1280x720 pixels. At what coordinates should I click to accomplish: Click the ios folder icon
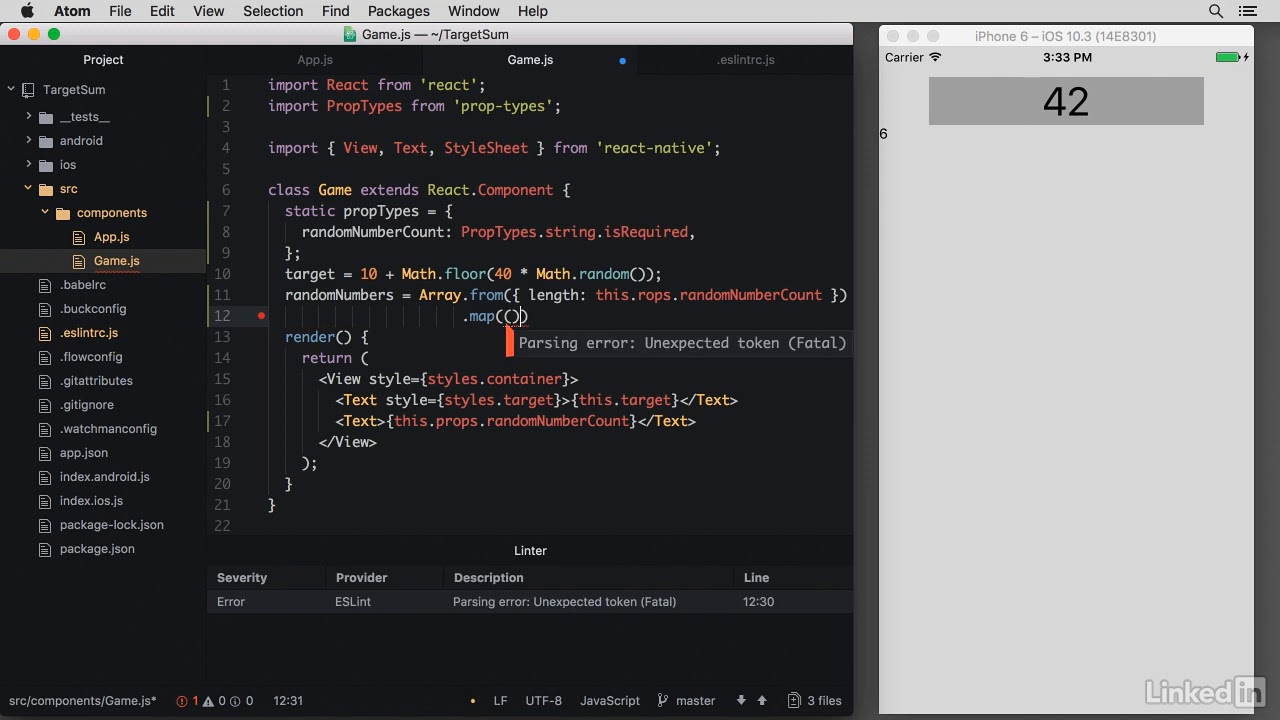point(45,165)
